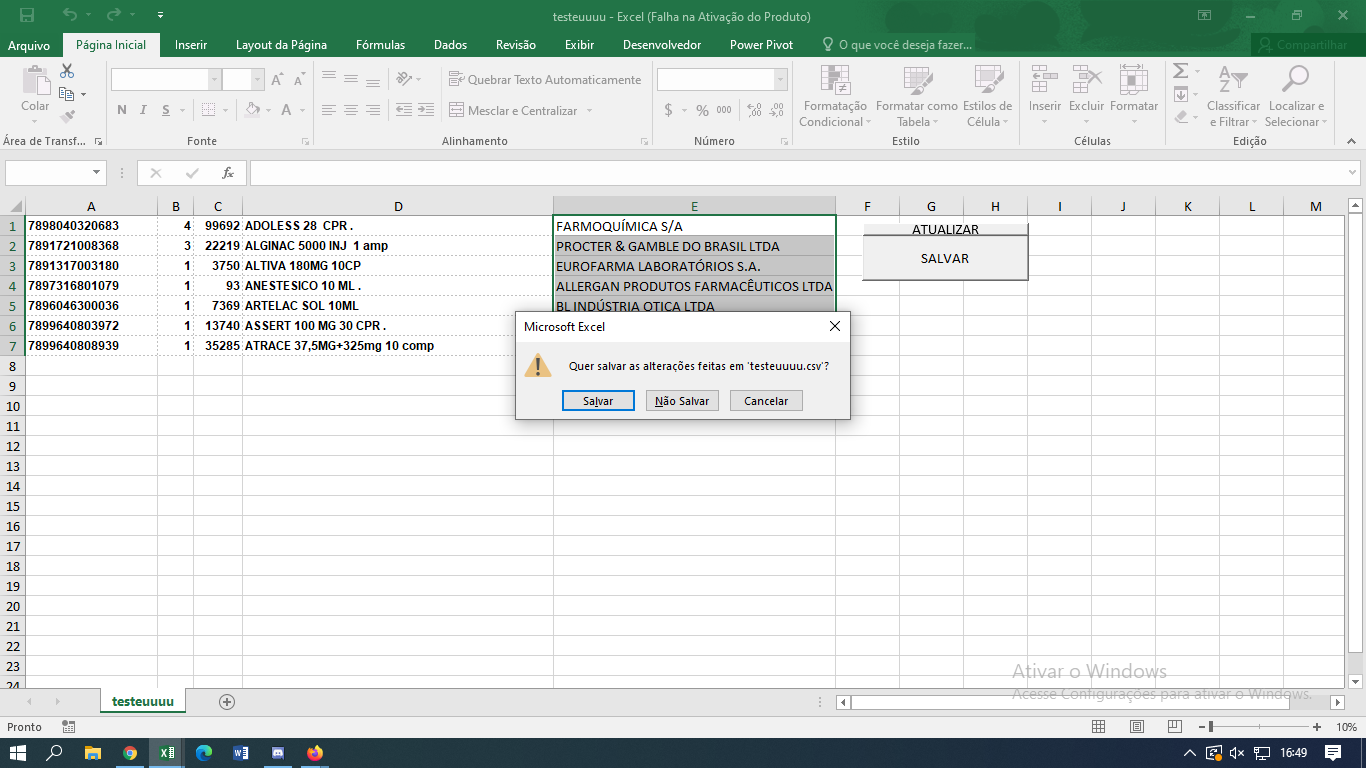Expand Classificar e Filtrar menu
This screenshot has height=768, width=1366.
coord(1233,97)
